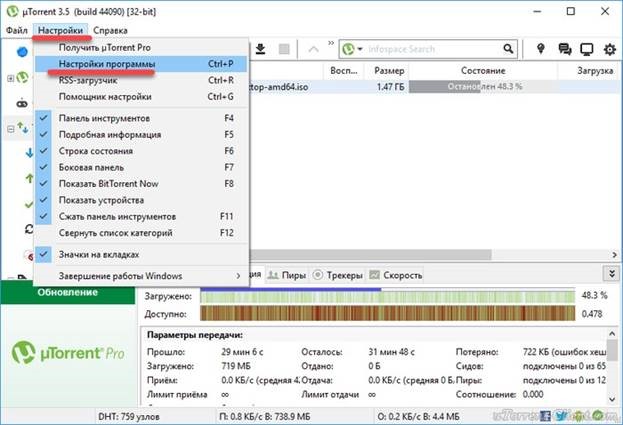Viewport: 623px width, 425px height.
Task: Click details pane scrollbar up arrow
Action: 612,334
